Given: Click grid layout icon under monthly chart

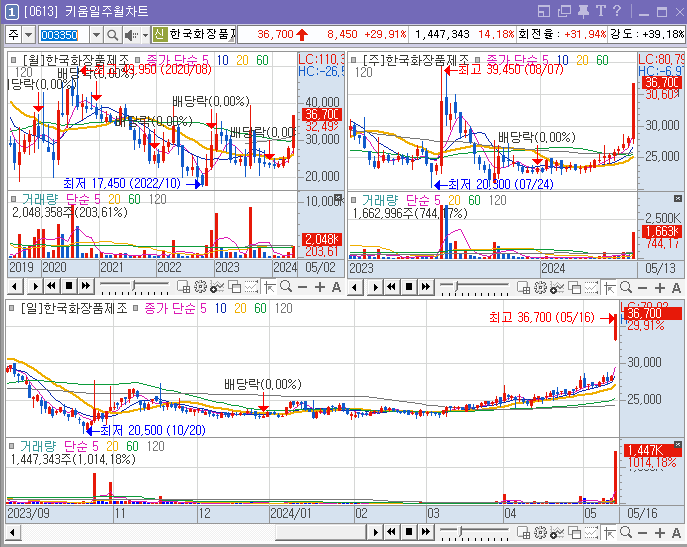Looking at the screenshot, I should pos(184,287).
